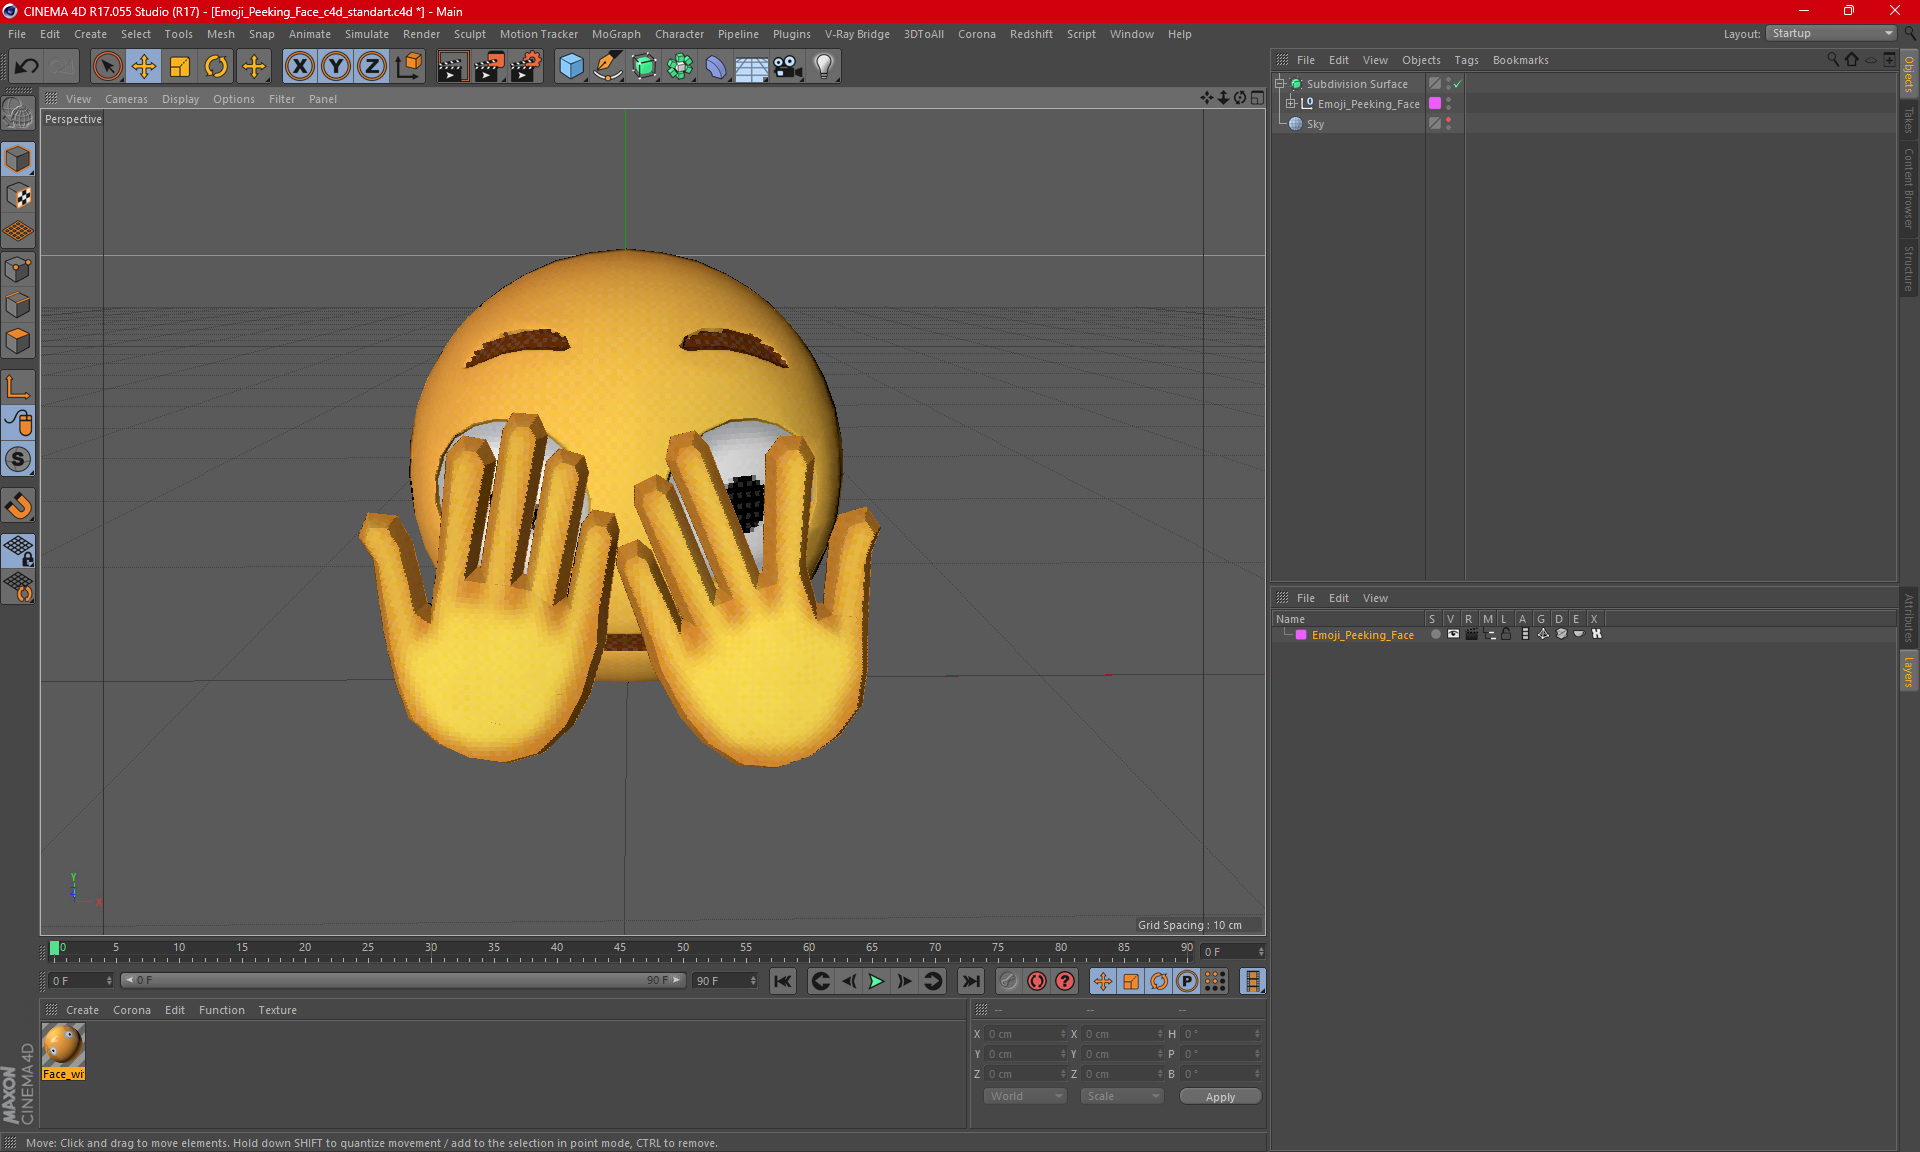Click the Undo arrow icon

pyautogui.click(x=27, y=66)
